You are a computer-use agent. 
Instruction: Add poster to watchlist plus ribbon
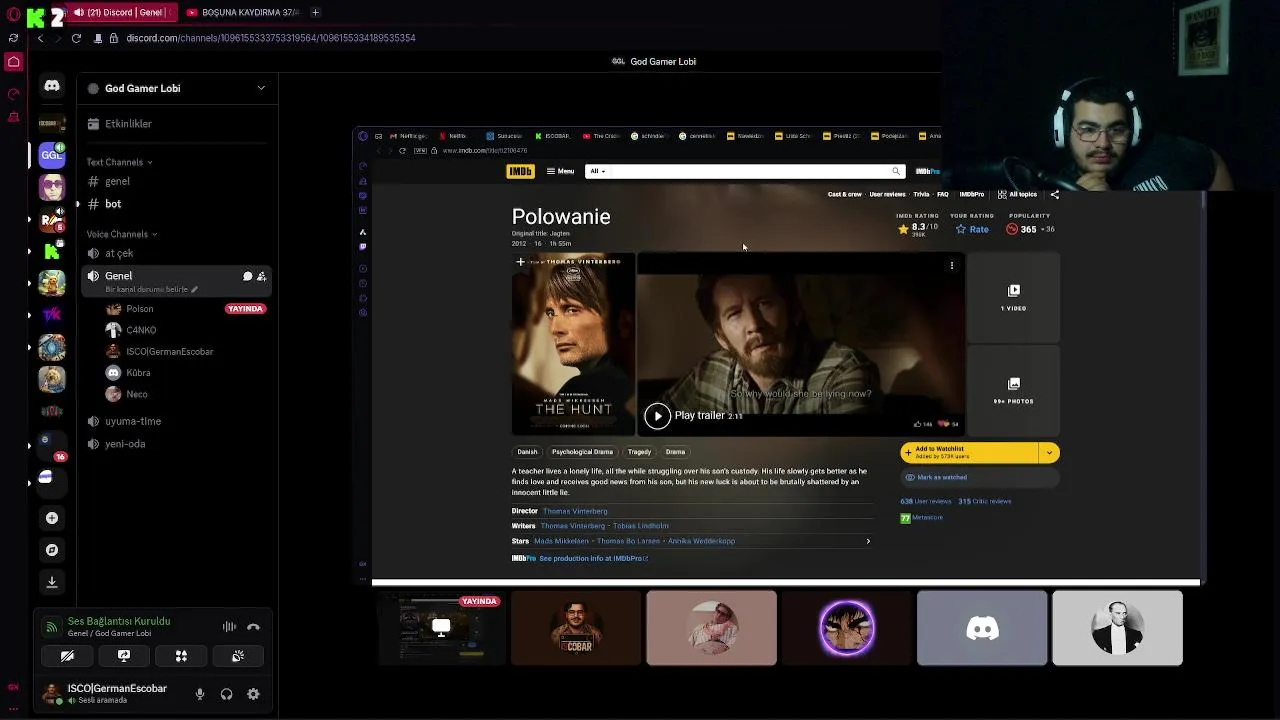coord(520,262)
